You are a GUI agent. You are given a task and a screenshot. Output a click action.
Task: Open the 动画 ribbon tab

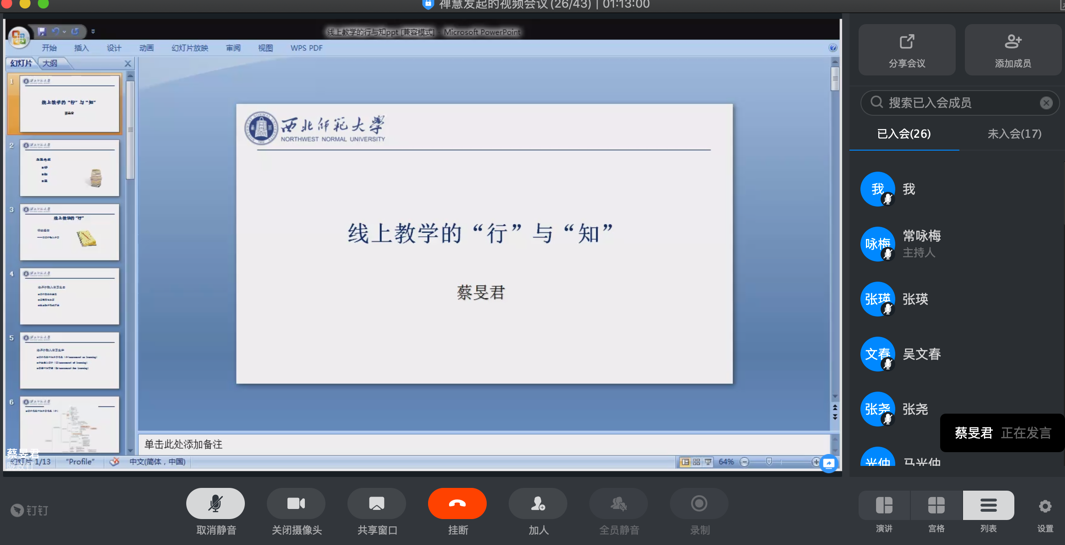coord(147,48)
